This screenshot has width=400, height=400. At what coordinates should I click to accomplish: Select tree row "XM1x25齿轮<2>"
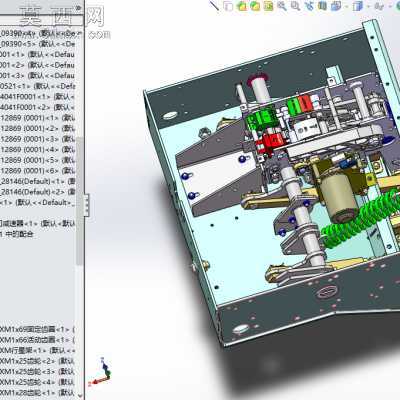point(37,361)
